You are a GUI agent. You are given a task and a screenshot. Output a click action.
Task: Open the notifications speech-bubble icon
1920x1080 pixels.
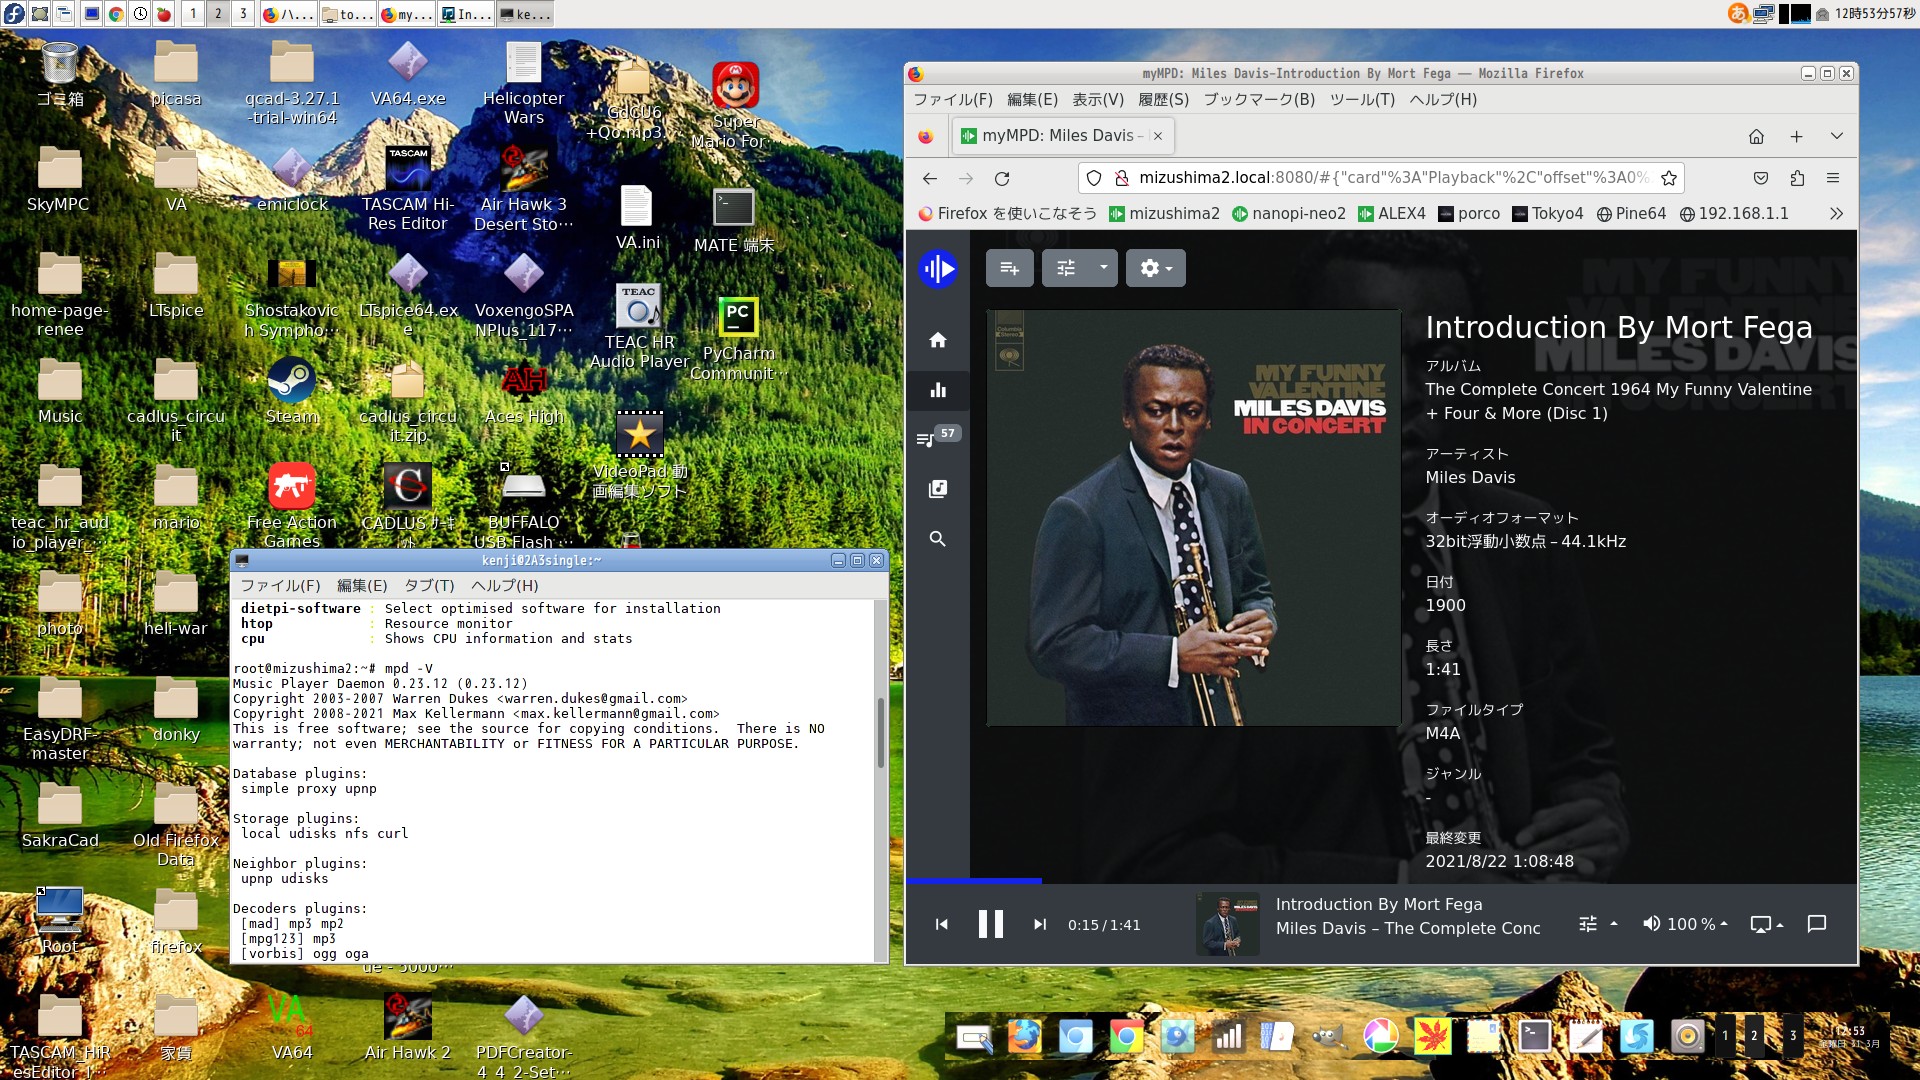tap(1817, 924)
